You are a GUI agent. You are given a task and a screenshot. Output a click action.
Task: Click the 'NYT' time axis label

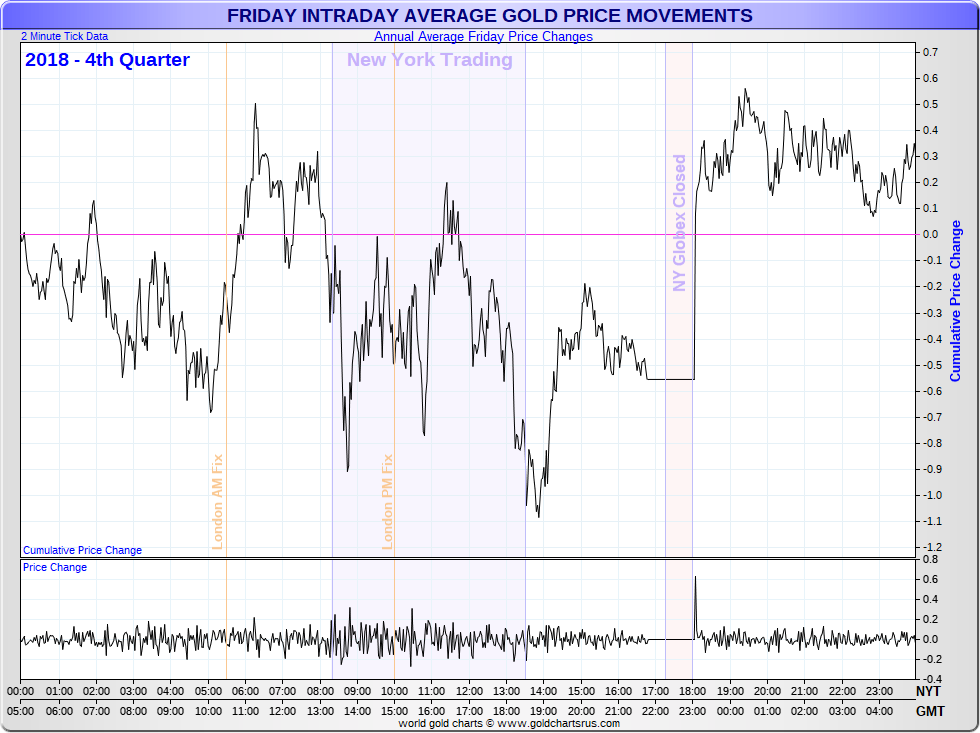pos(928,691)
